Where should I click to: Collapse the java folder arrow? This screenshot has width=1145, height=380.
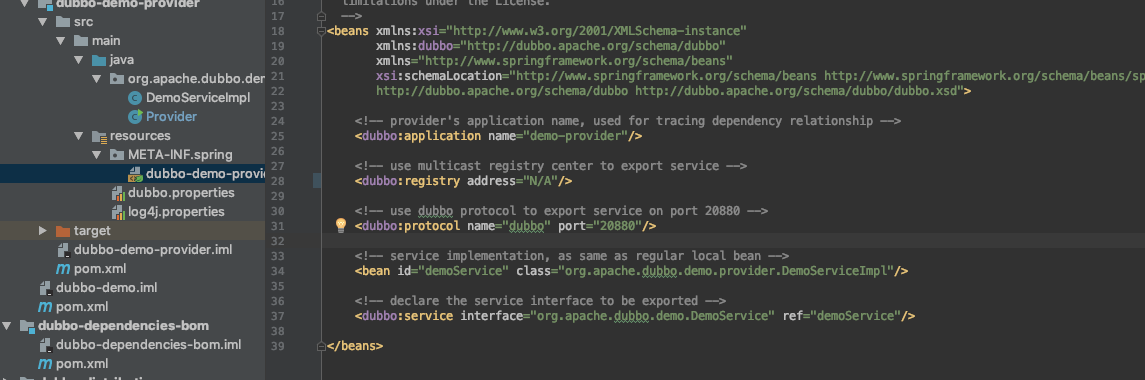click(x=79, y=60)
